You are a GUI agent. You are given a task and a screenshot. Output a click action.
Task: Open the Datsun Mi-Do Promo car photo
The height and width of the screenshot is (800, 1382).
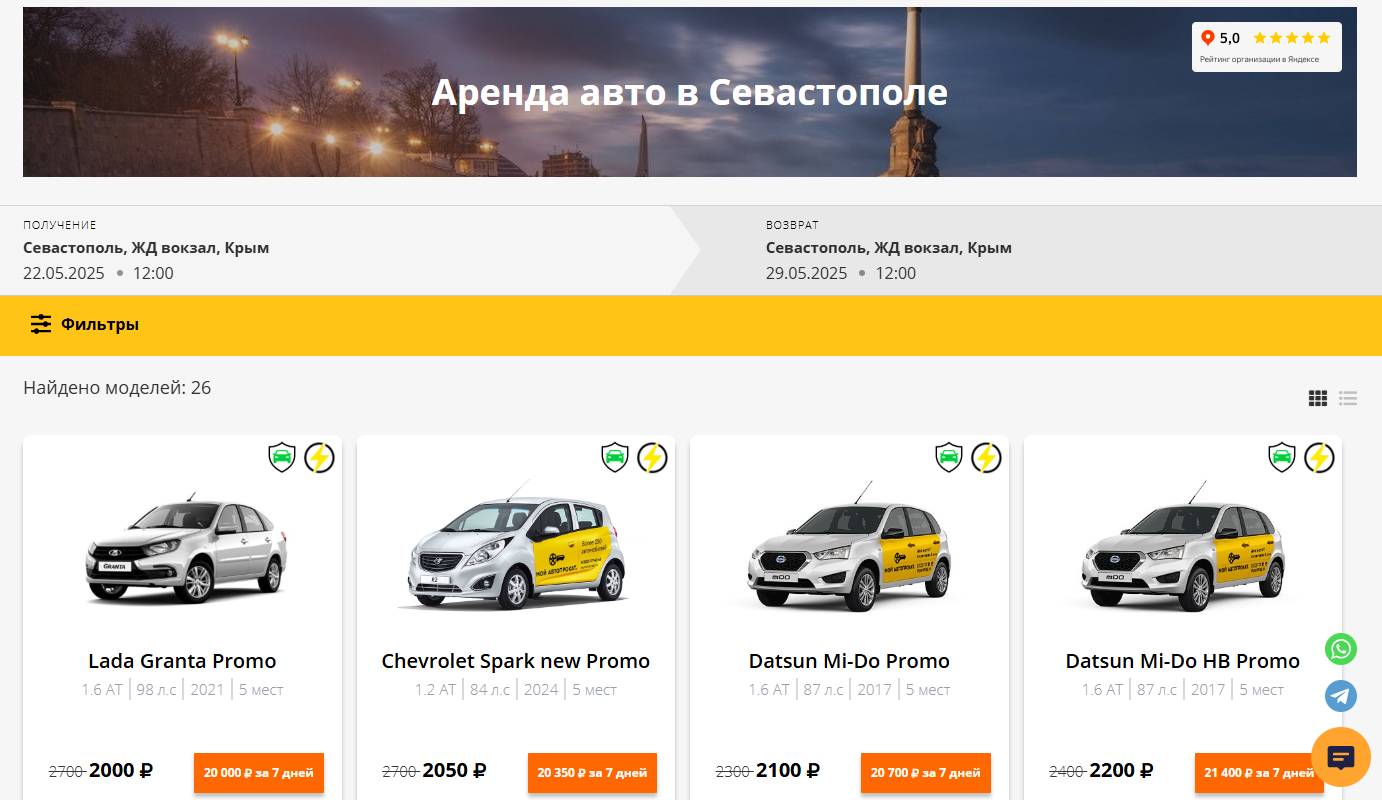pyautogui.click(x=850, y=547)
